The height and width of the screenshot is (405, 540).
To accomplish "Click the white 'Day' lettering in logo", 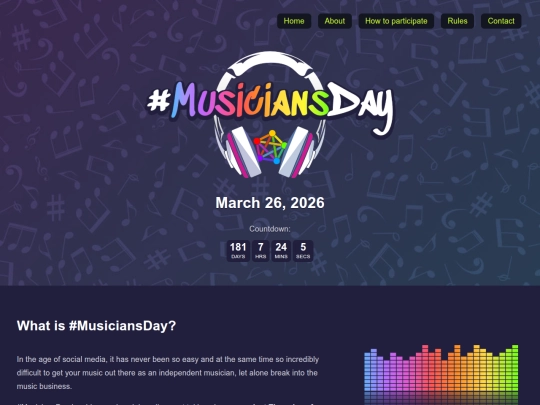I will pyautogui.click(x=361, y=107).
